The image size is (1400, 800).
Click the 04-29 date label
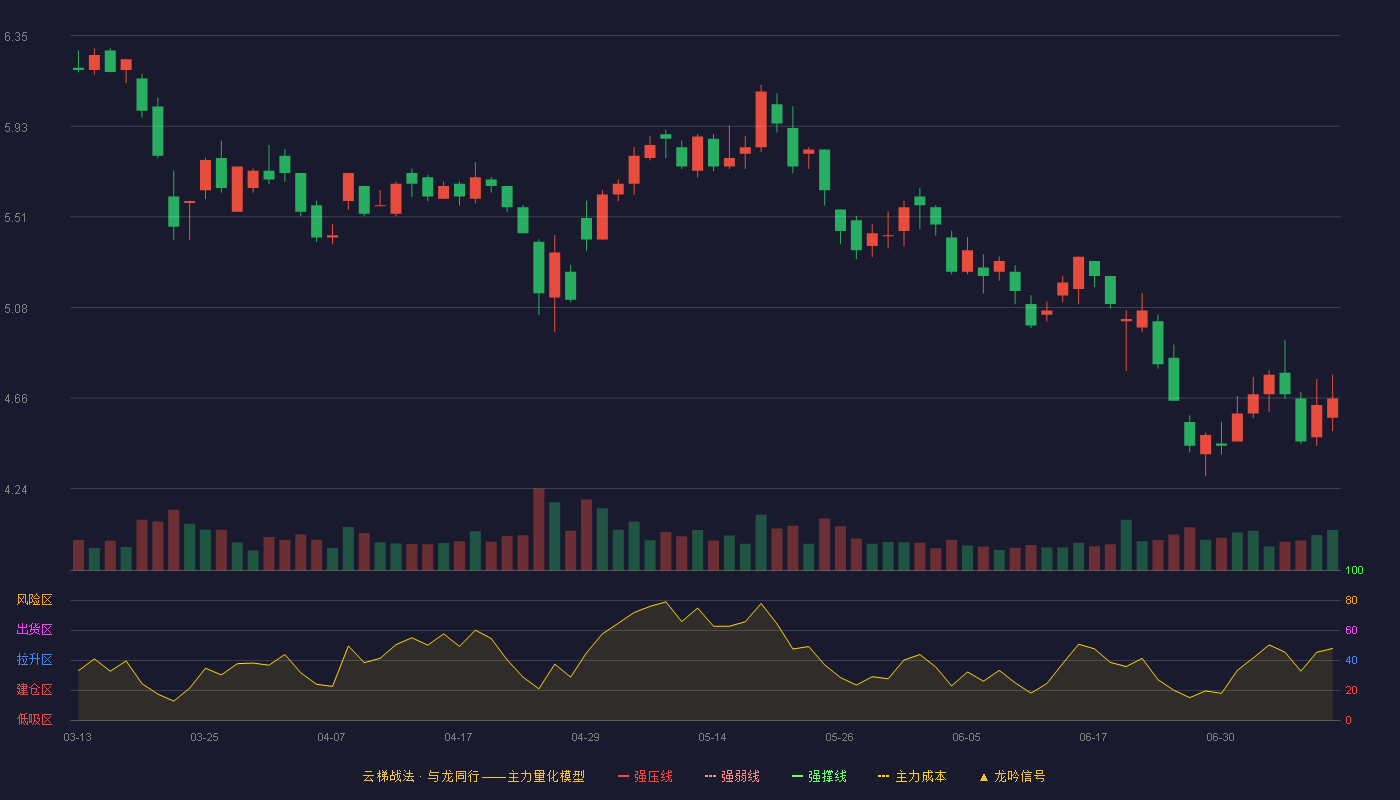point(585,737)
